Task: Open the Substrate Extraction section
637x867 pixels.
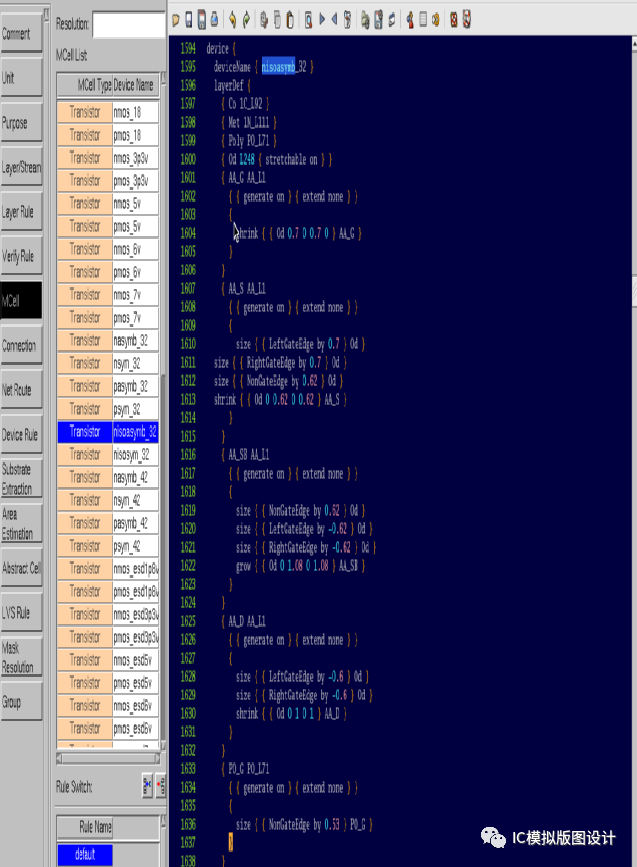Action: click(x=21, y=479)
